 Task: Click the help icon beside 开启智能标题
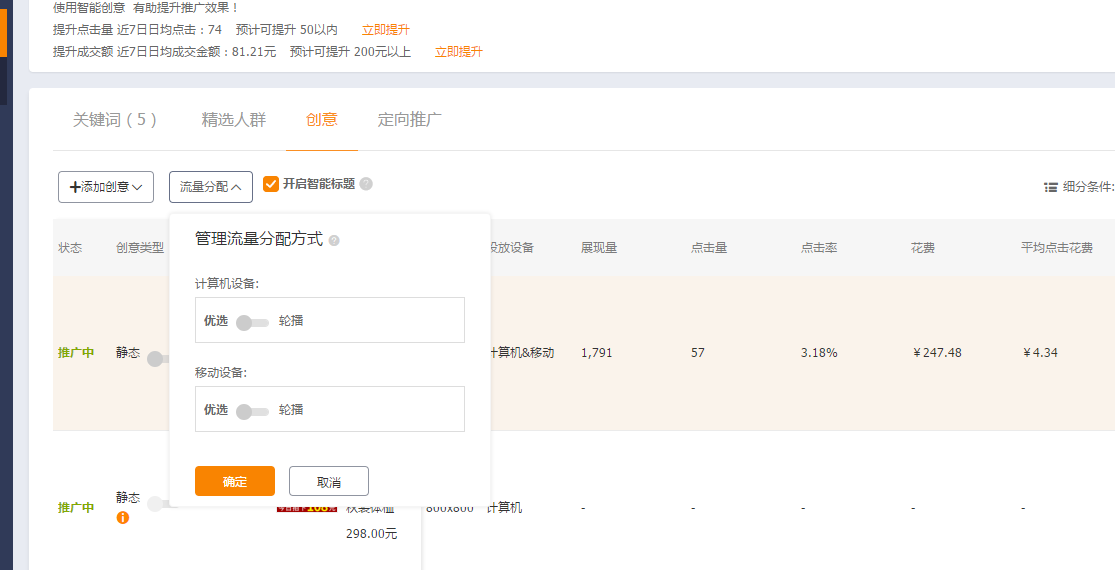pos(366,184)
